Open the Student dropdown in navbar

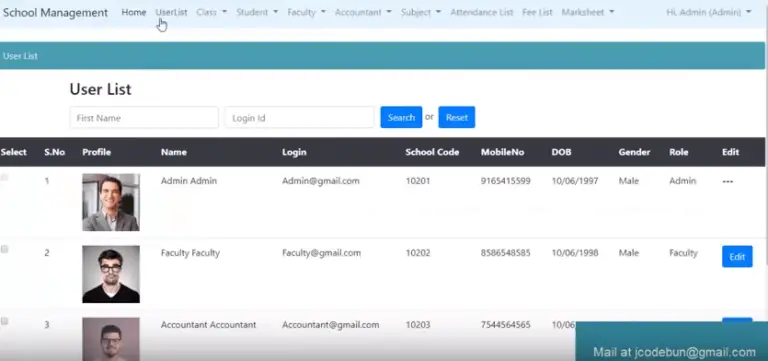point(257,12)
